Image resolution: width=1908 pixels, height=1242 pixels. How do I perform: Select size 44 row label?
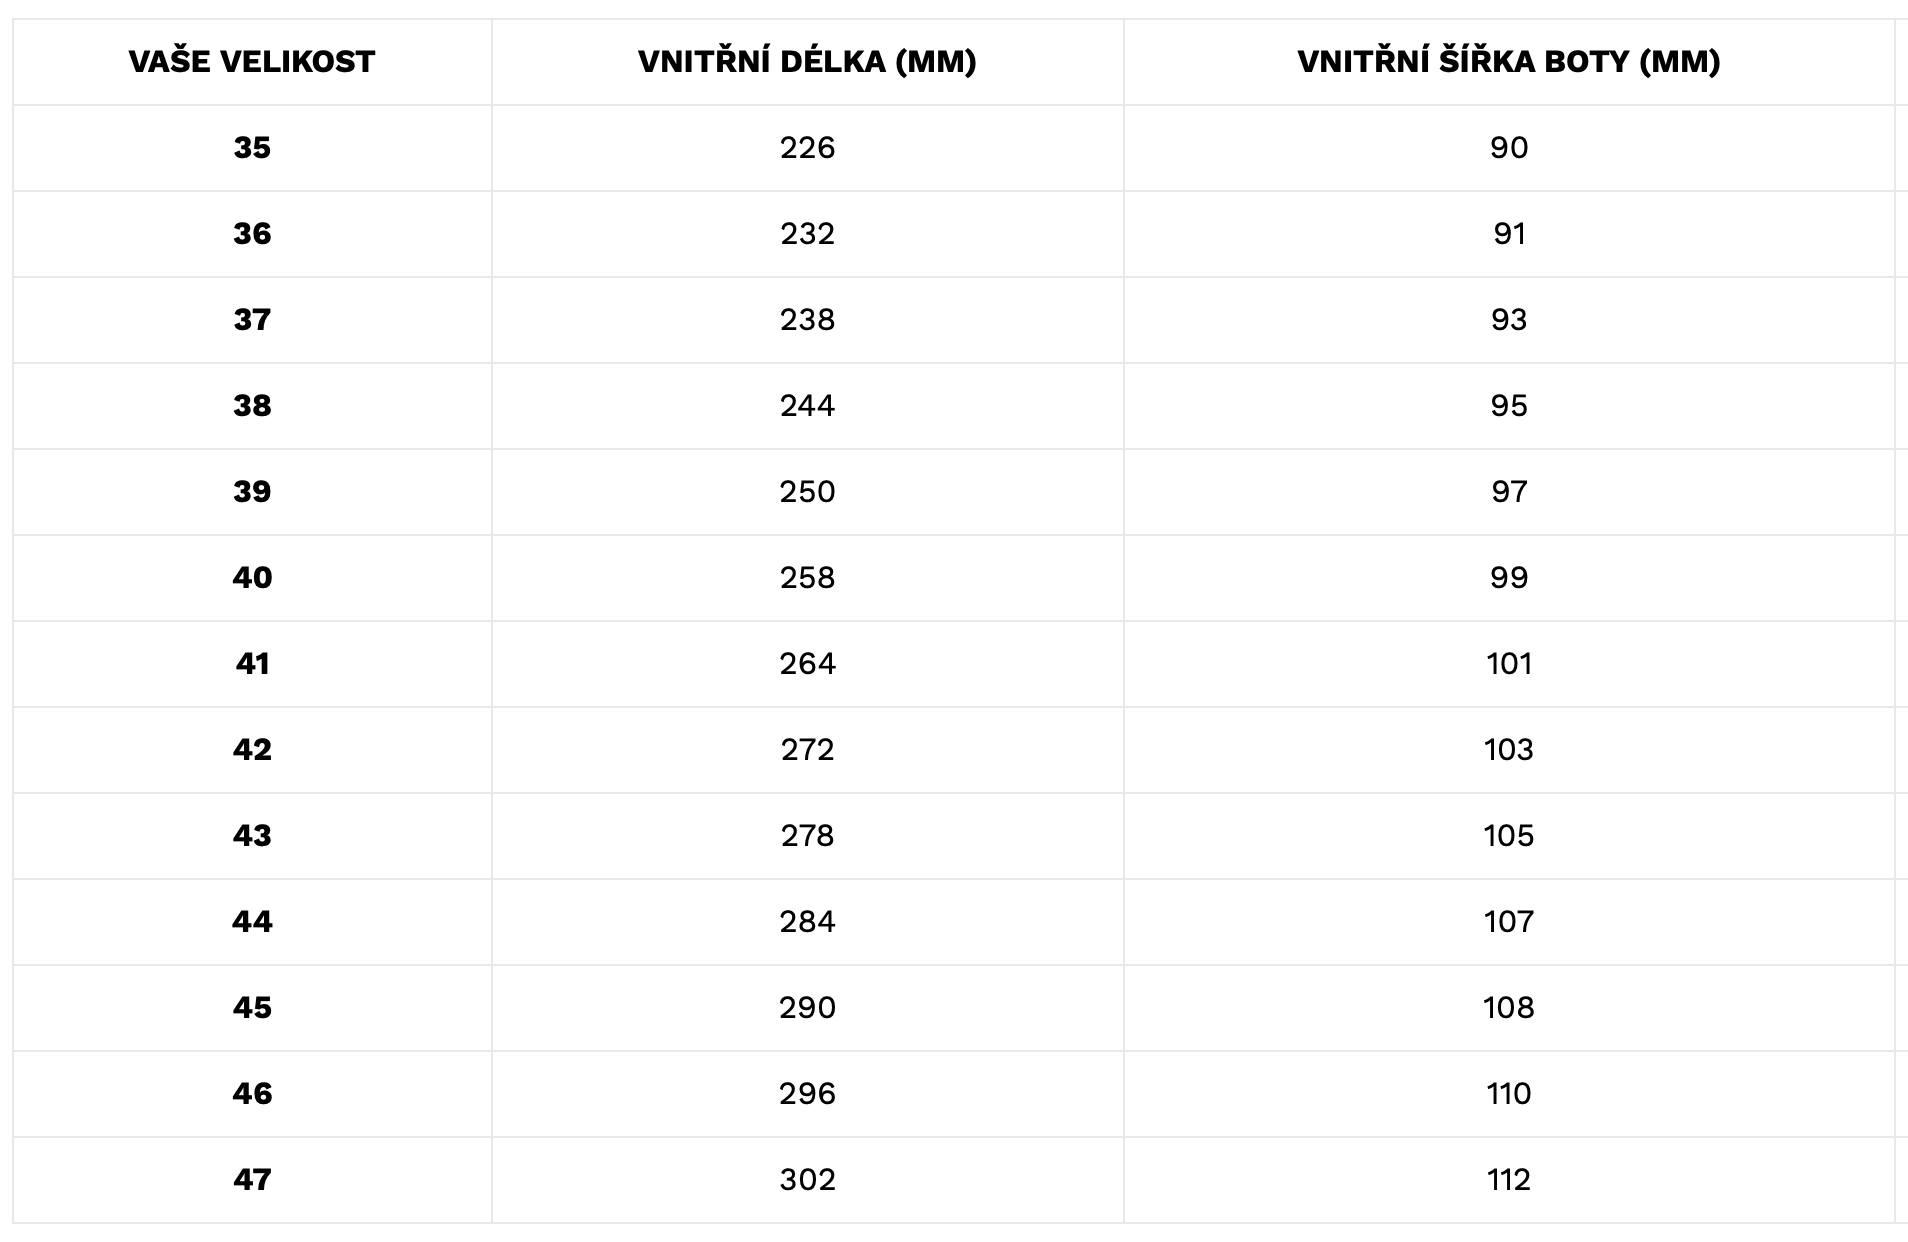point(252,922)
